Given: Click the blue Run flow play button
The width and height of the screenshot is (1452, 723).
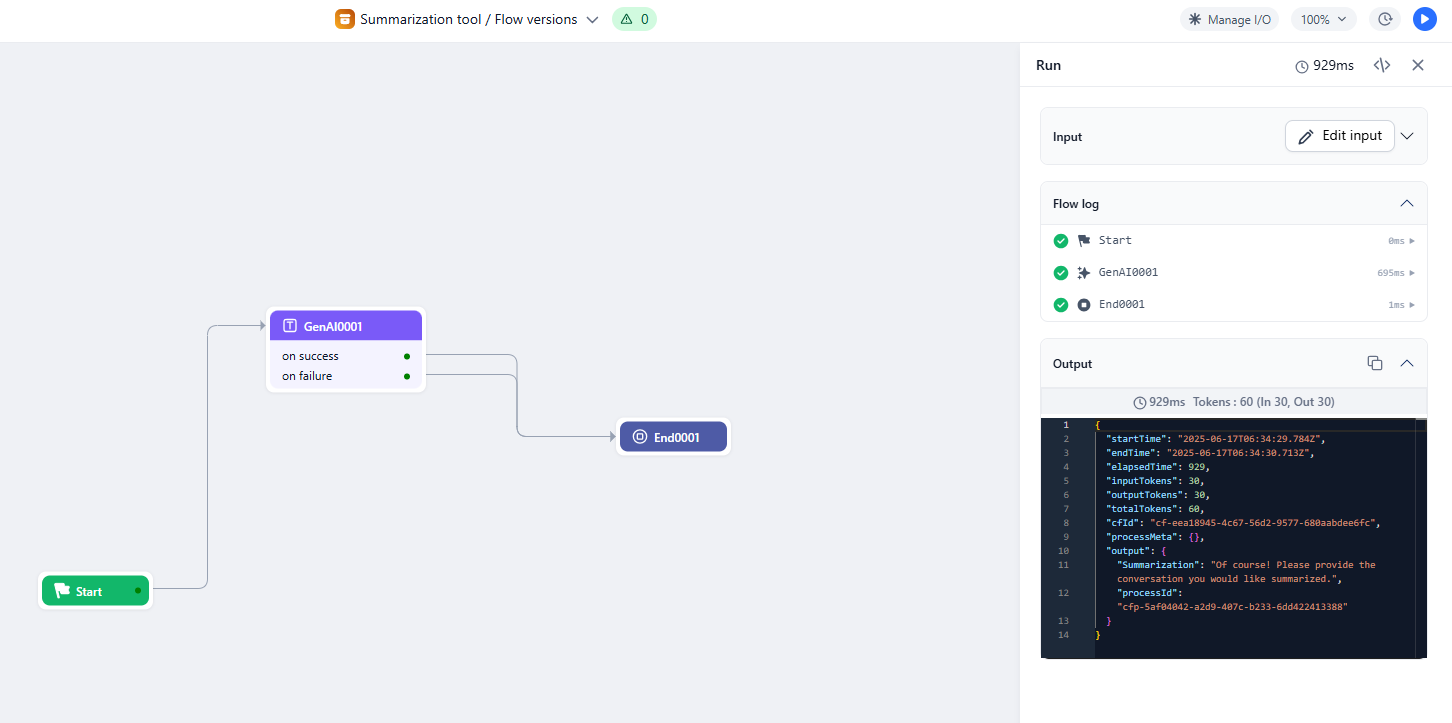Looking at the screenshot, I should point(1424,19).
